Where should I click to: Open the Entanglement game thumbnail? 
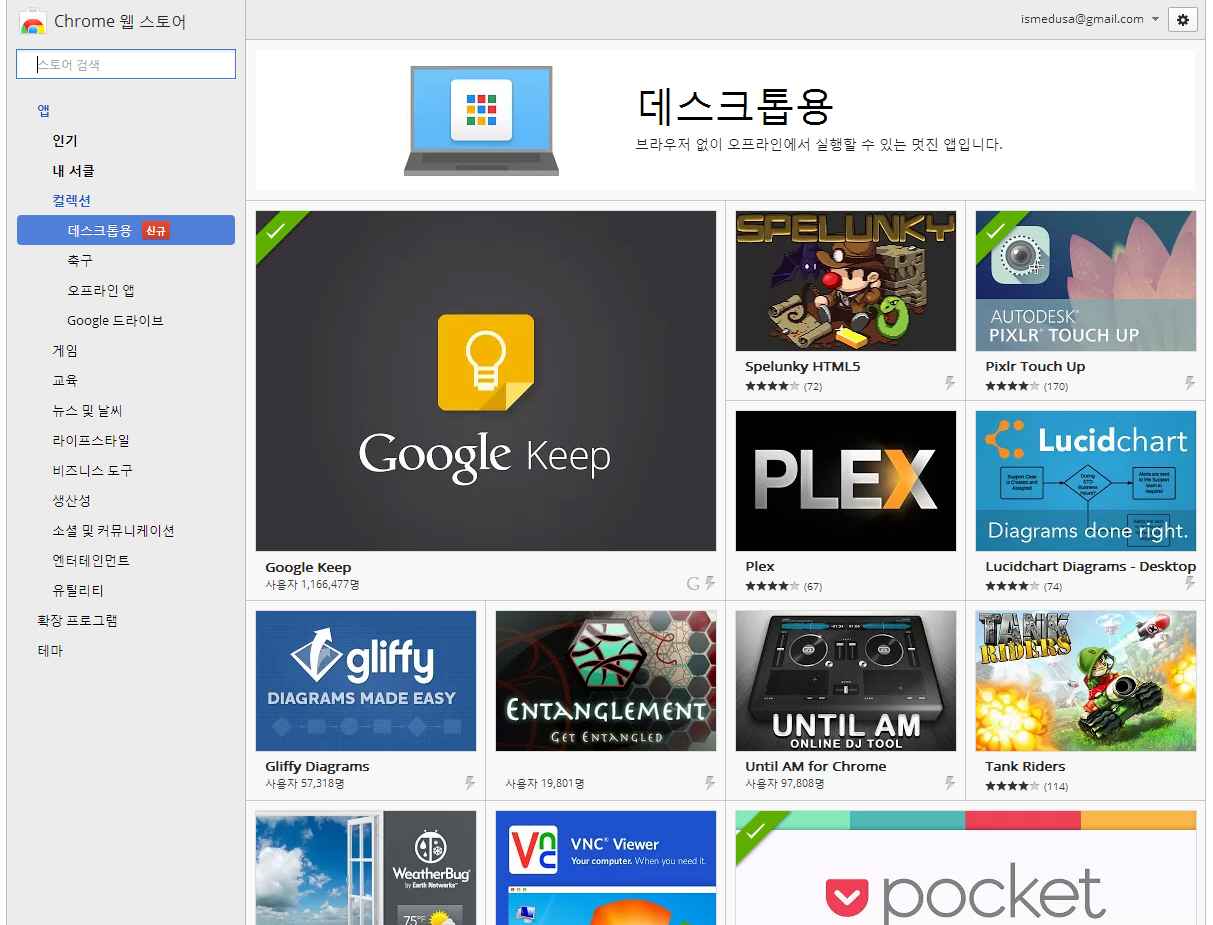click(x=606, y=680)
